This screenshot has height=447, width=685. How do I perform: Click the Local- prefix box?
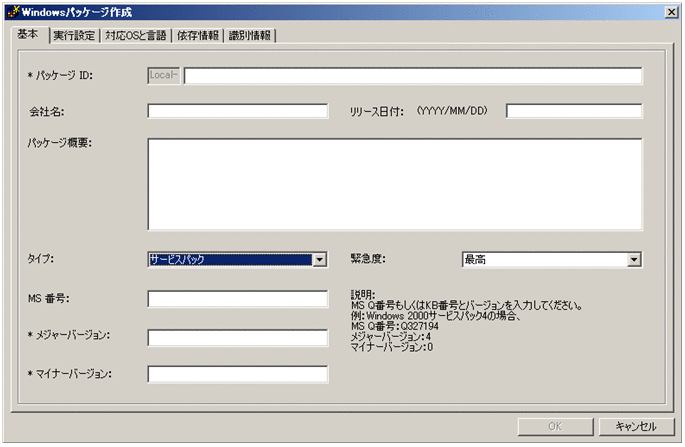(x=164, y=76)
